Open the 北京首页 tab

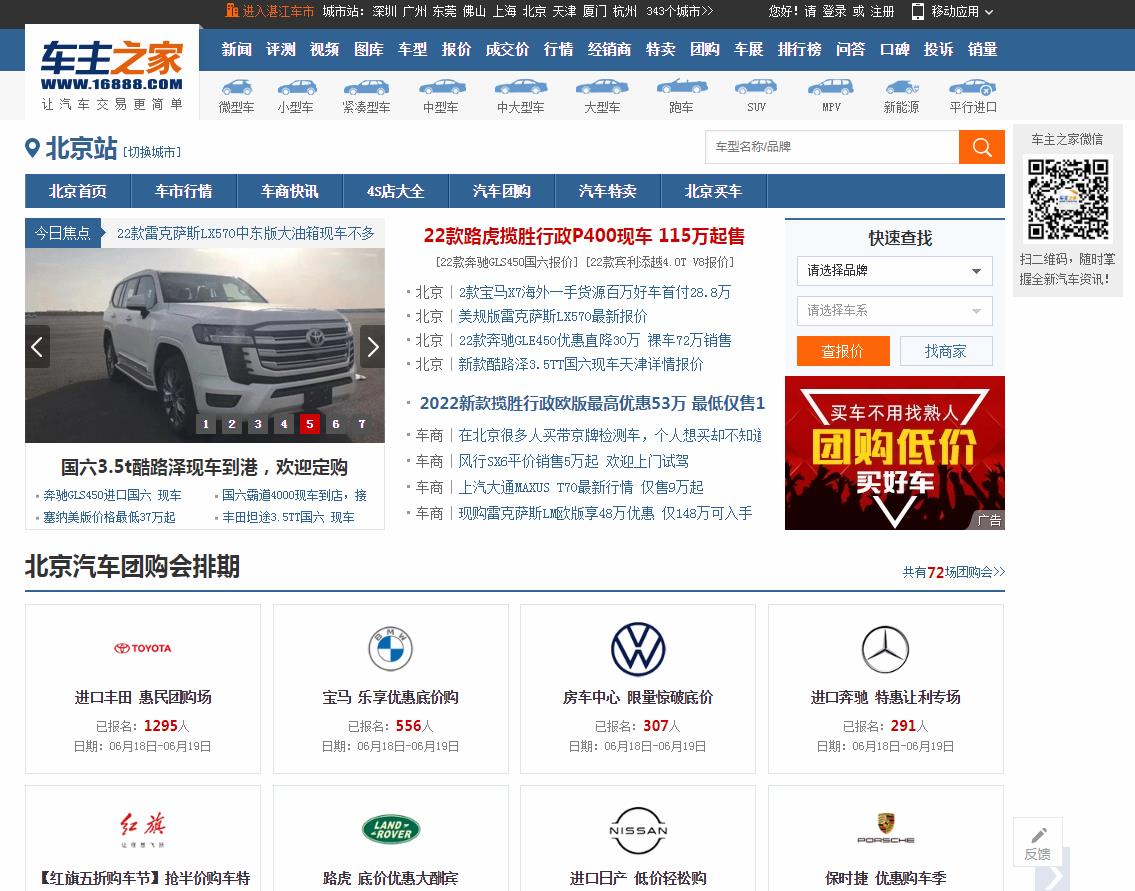click(x=77, y=191)
